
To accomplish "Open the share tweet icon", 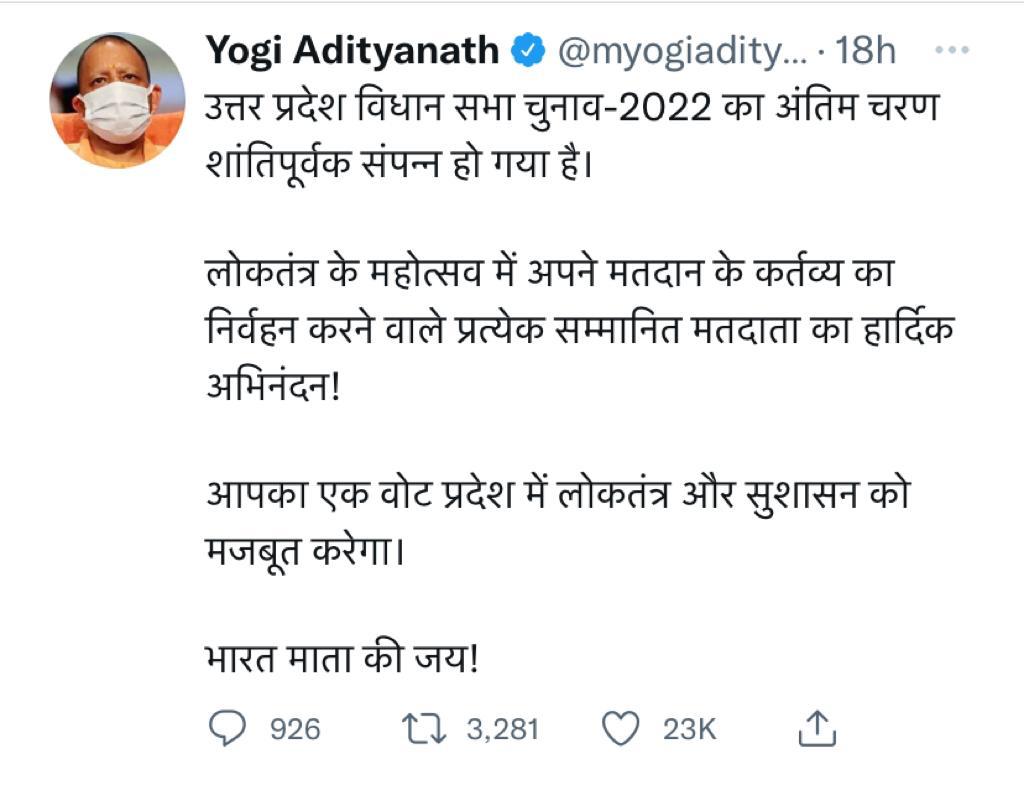I will pos(816,729).
